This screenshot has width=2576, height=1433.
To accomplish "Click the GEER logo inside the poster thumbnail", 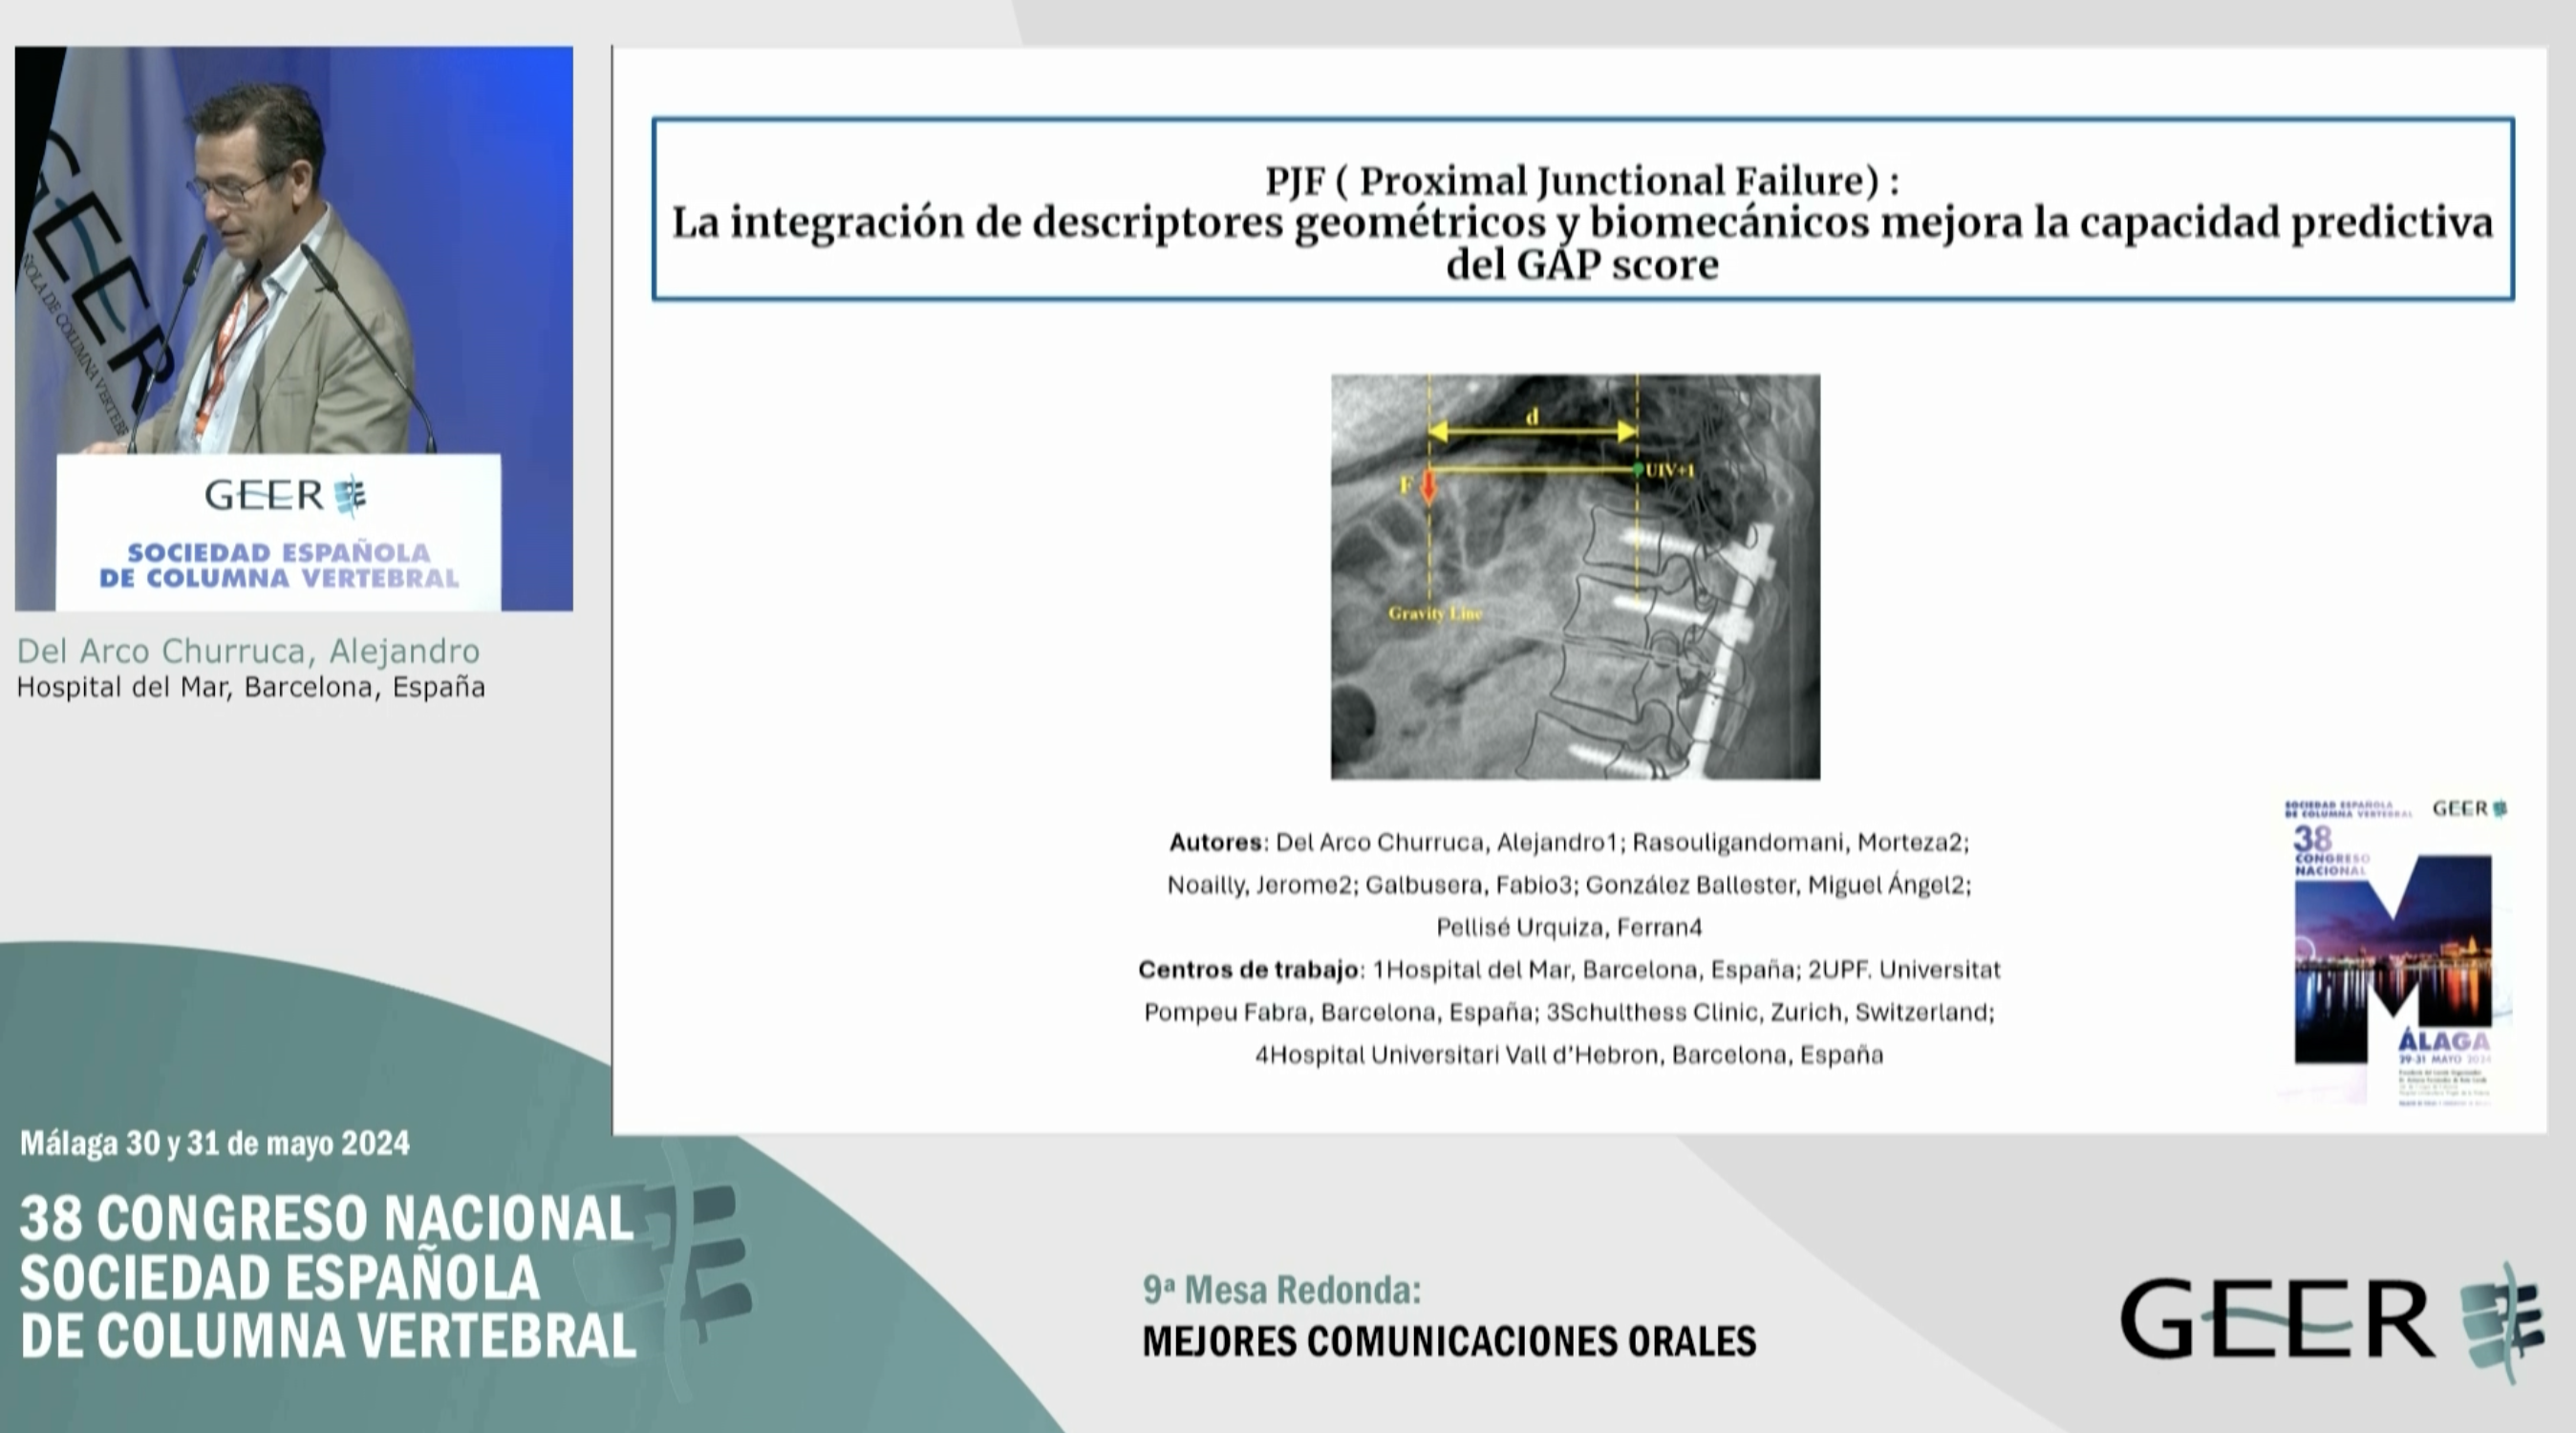I will (2470, 810).
